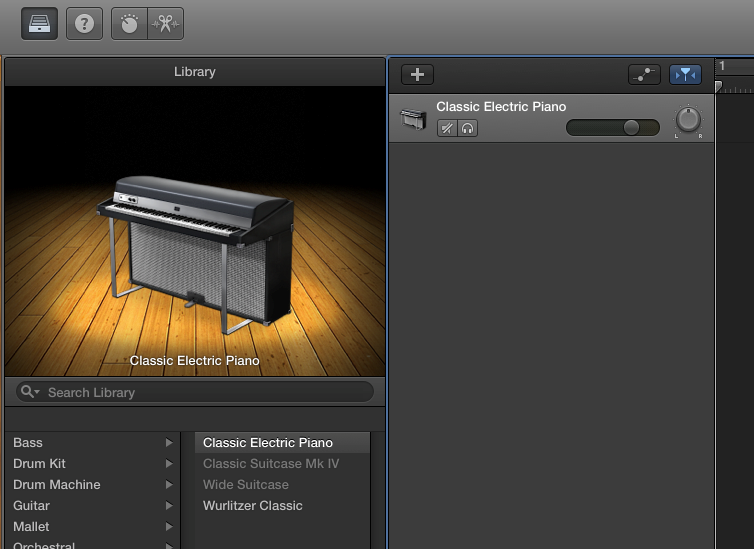
Task: Click the track pan knob
Action: click(688, 120)
